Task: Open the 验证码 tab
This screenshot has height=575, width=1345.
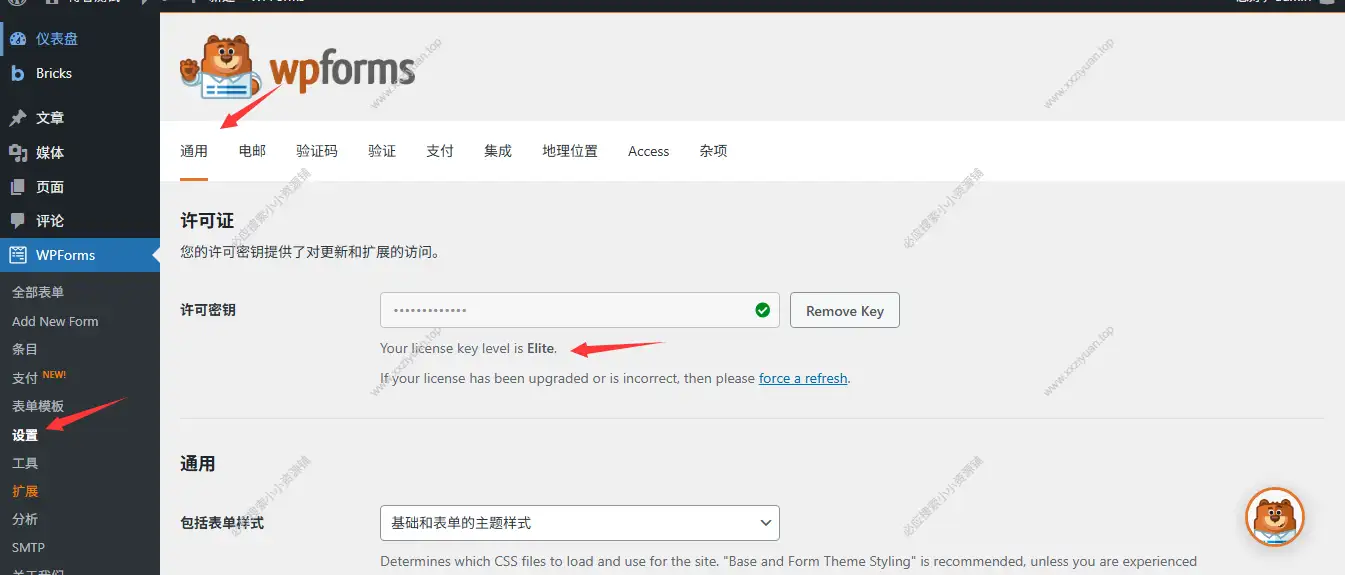Action: tap(317, 151)
